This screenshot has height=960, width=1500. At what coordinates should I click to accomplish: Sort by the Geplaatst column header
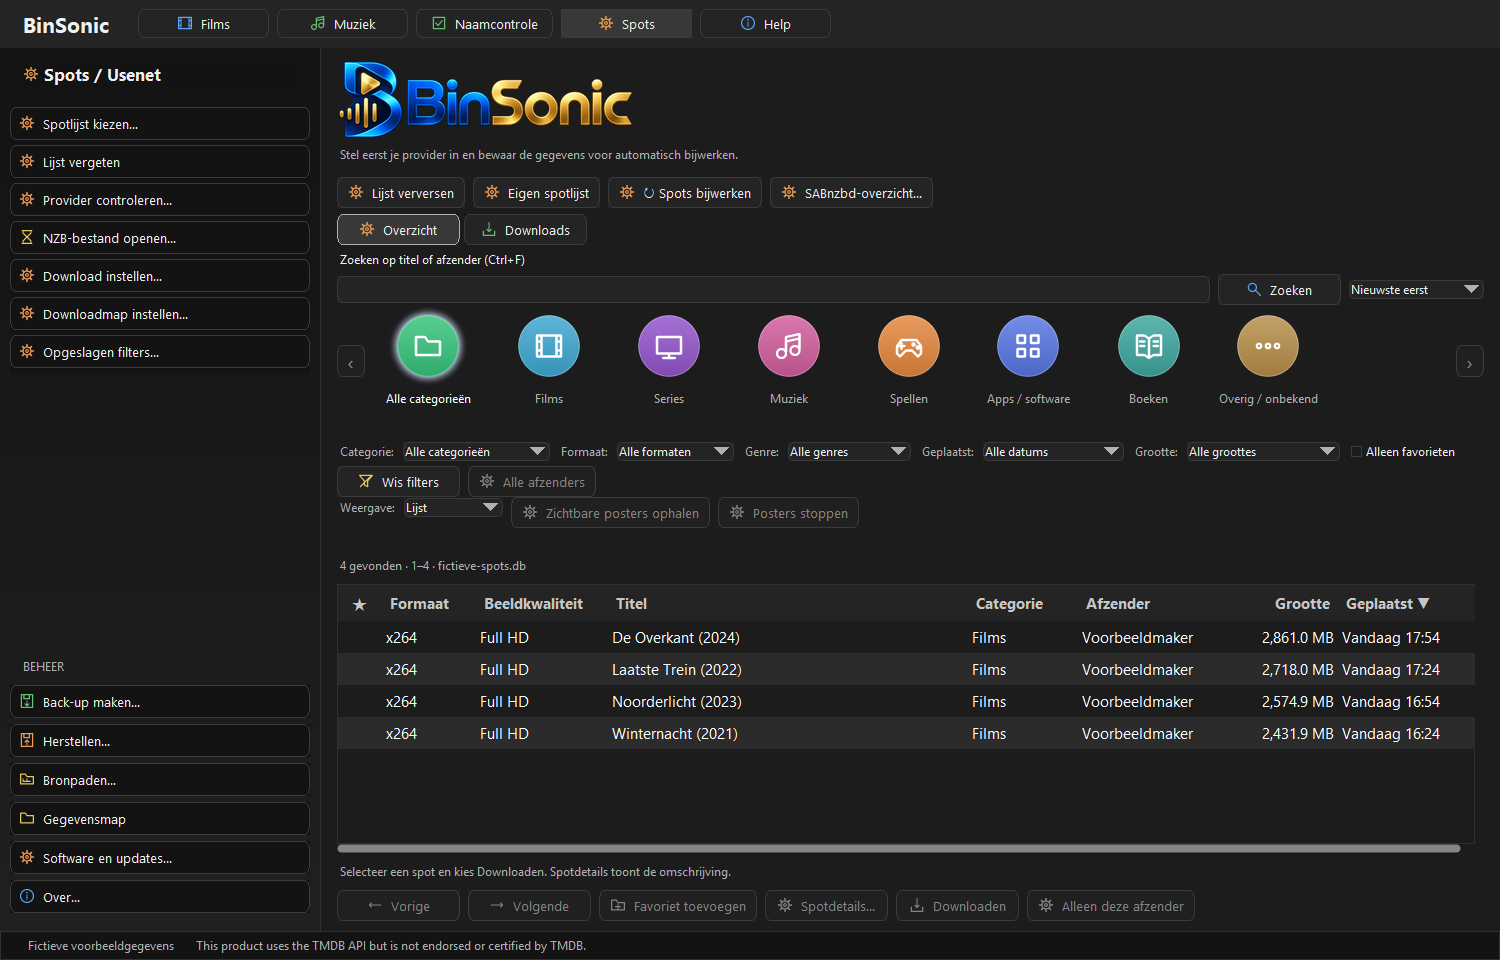pyautogui.click(x=1388, y=604)
